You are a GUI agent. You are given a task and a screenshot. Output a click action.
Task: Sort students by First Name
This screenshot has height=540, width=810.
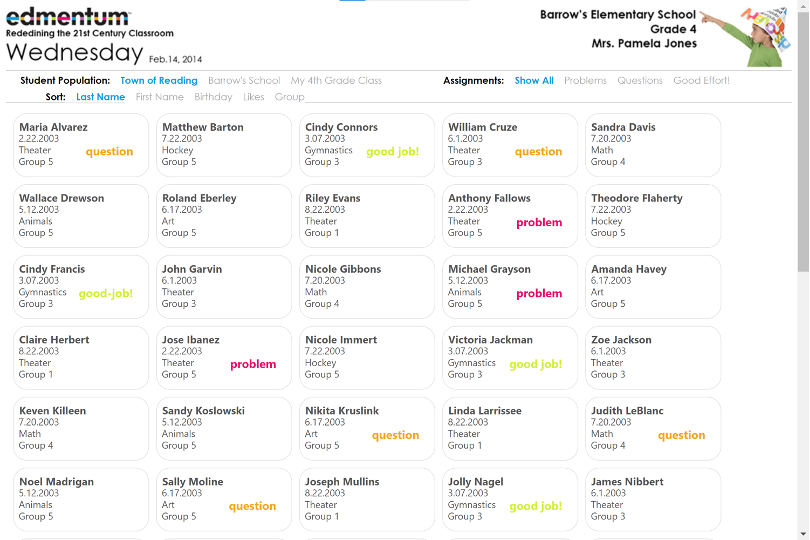click(160, 97)
